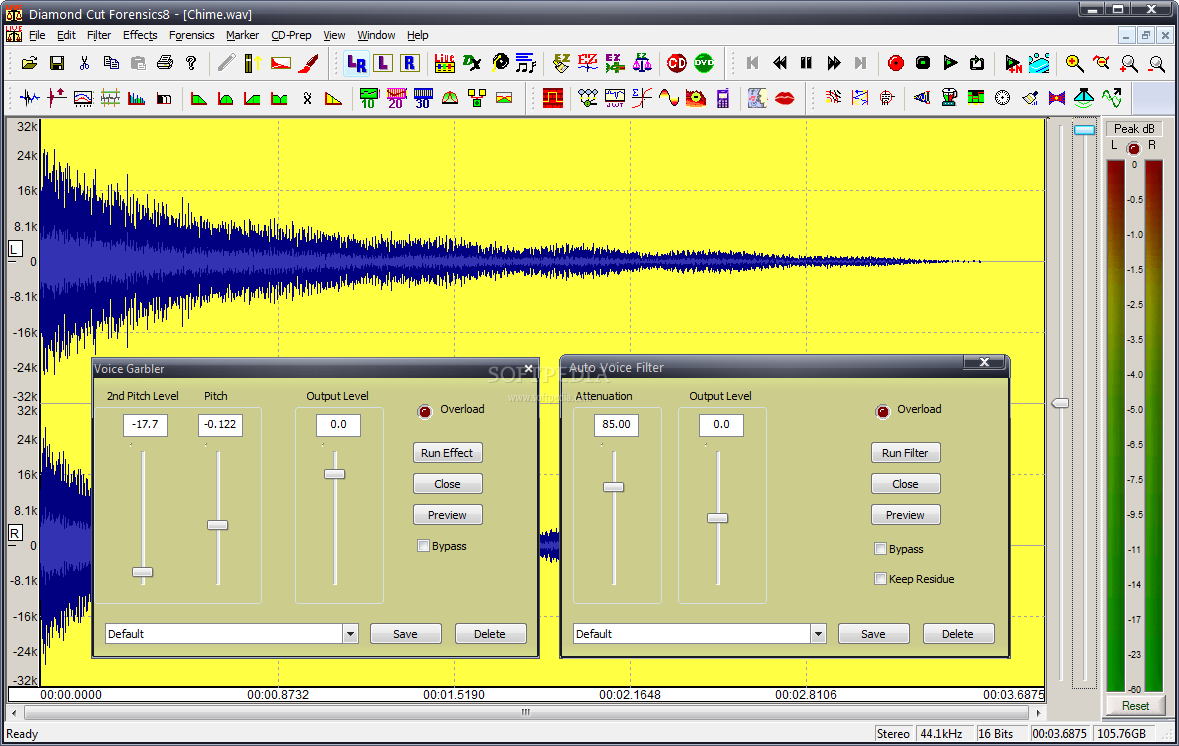Open the Live feed-through icon
The width and height of the screenshot is (1179, 746).
pos(444,63)
